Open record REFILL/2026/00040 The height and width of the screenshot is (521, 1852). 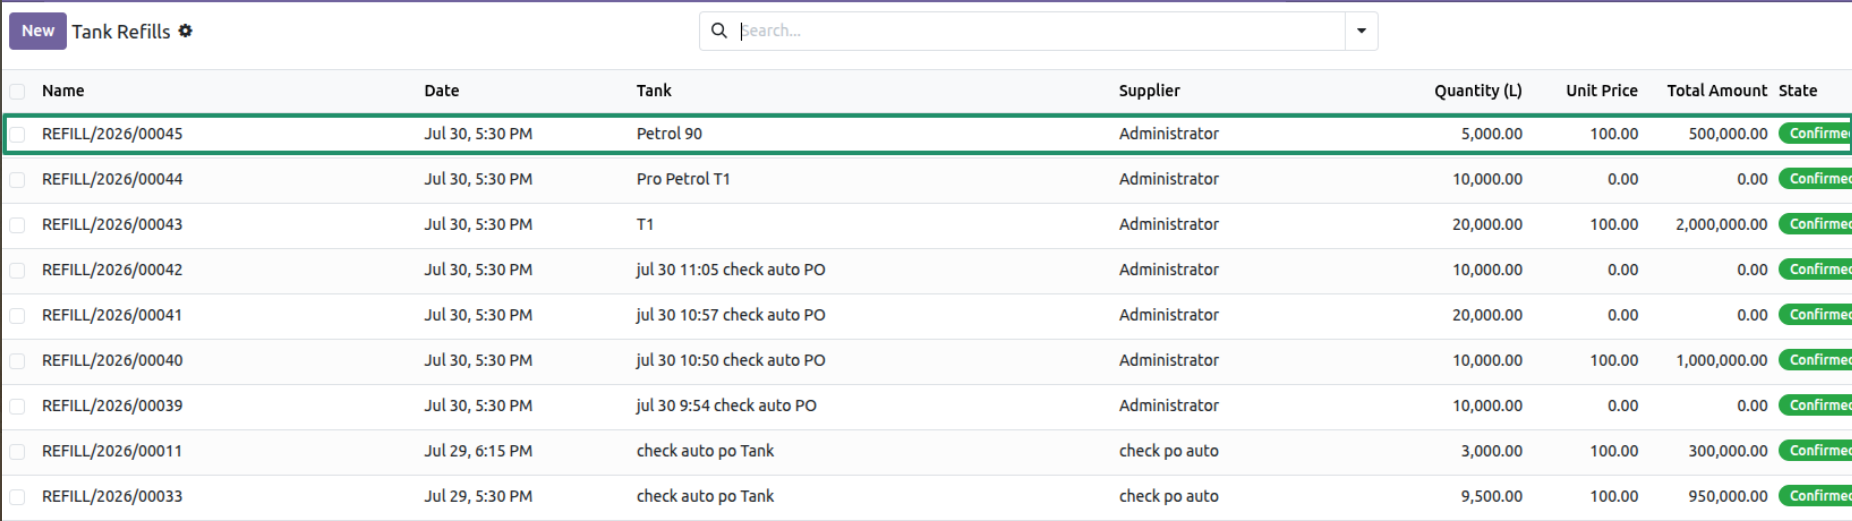[x=112, y=360]
